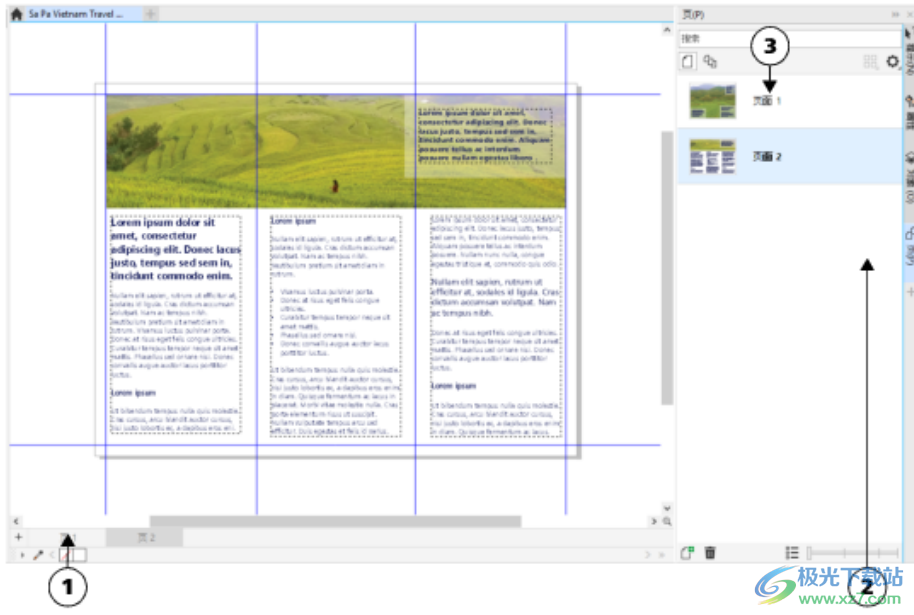914x615 pixels.
Task: Select the eyedropper tool in document palette
Action: click(38, 555)
